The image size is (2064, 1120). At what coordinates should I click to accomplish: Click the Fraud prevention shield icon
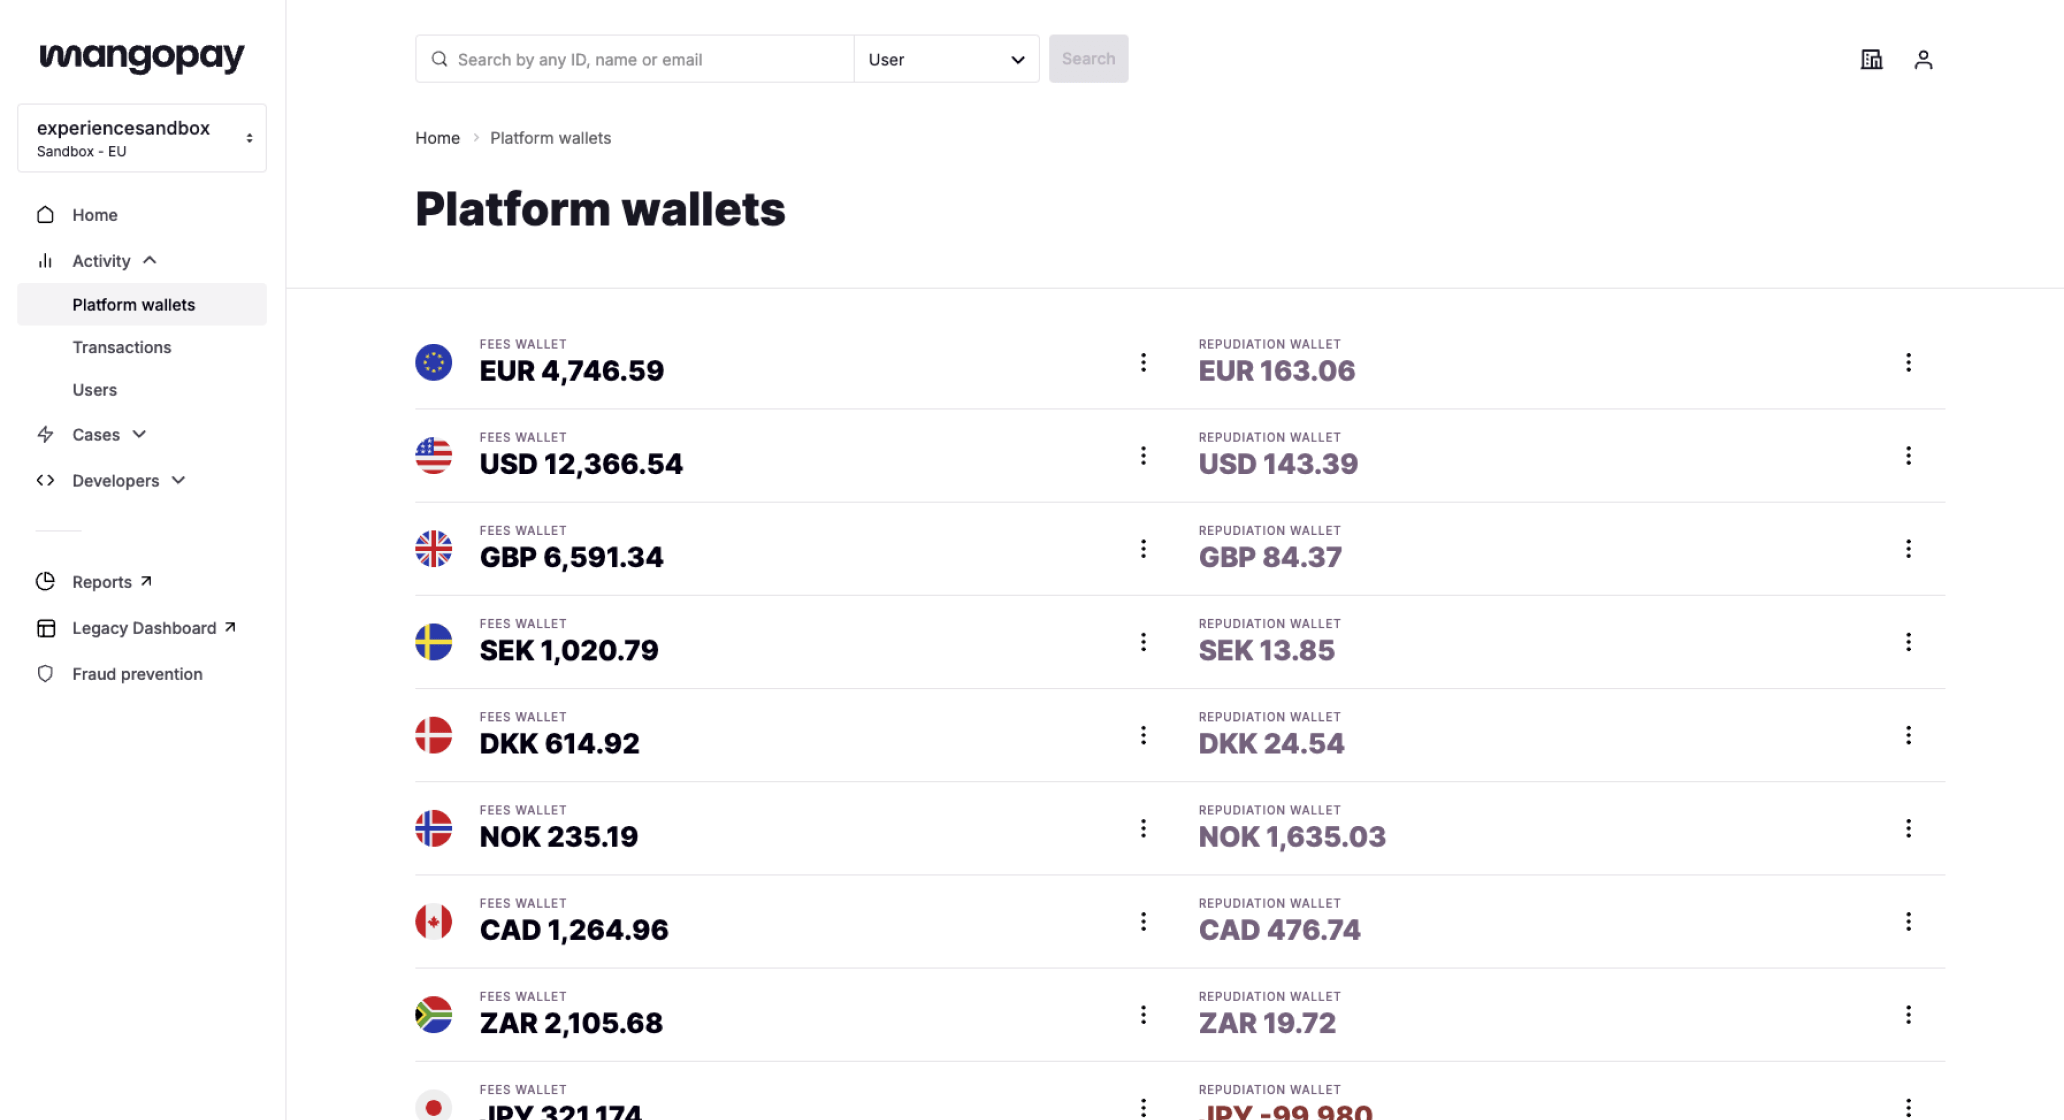point(45,674)
